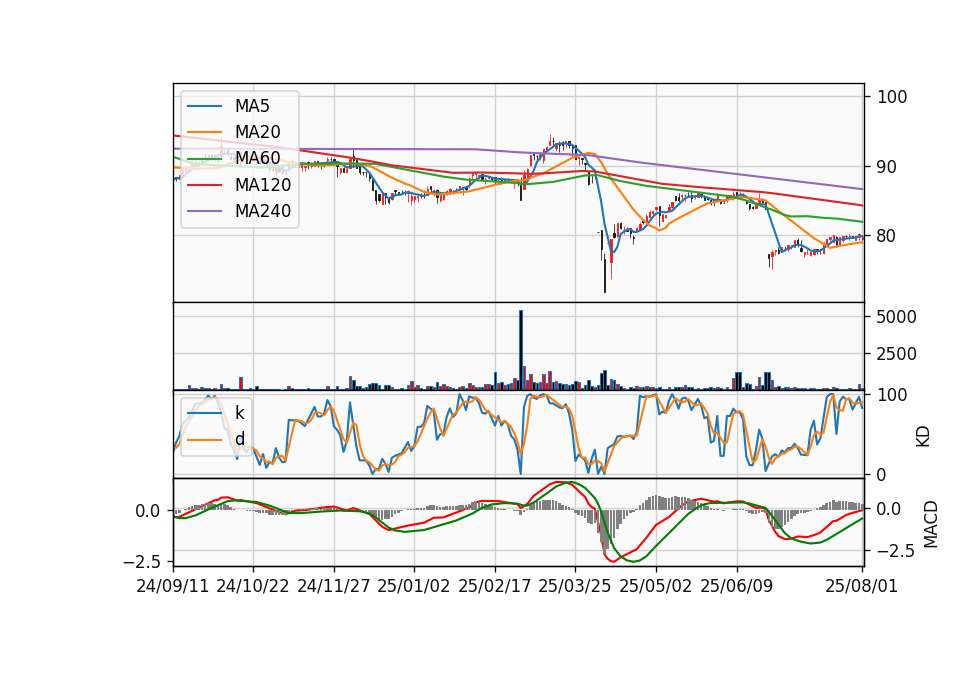Click the MA240 legend label
Image resolution: width=960 pixels, height=690 pixels.
tap(263, 211)
